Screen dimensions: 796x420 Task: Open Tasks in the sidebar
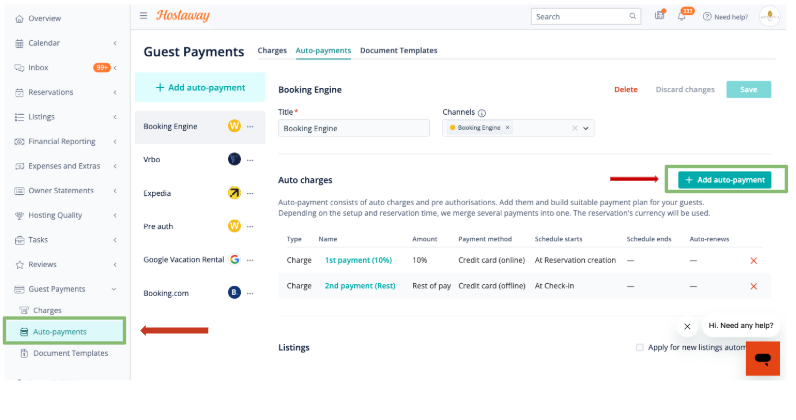tap(38, 240)
